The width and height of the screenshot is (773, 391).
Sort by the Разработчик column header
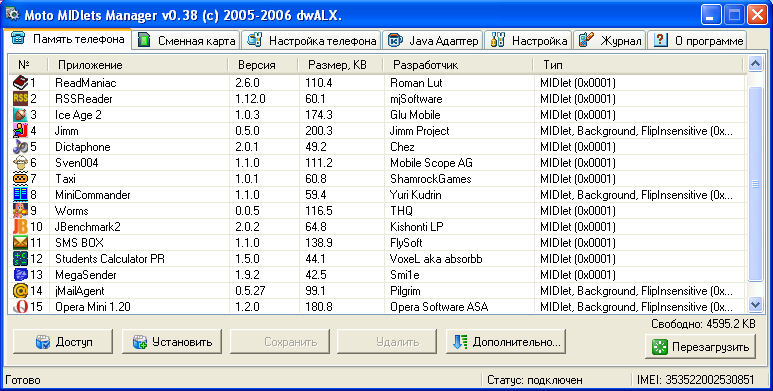tap(459, 65)
